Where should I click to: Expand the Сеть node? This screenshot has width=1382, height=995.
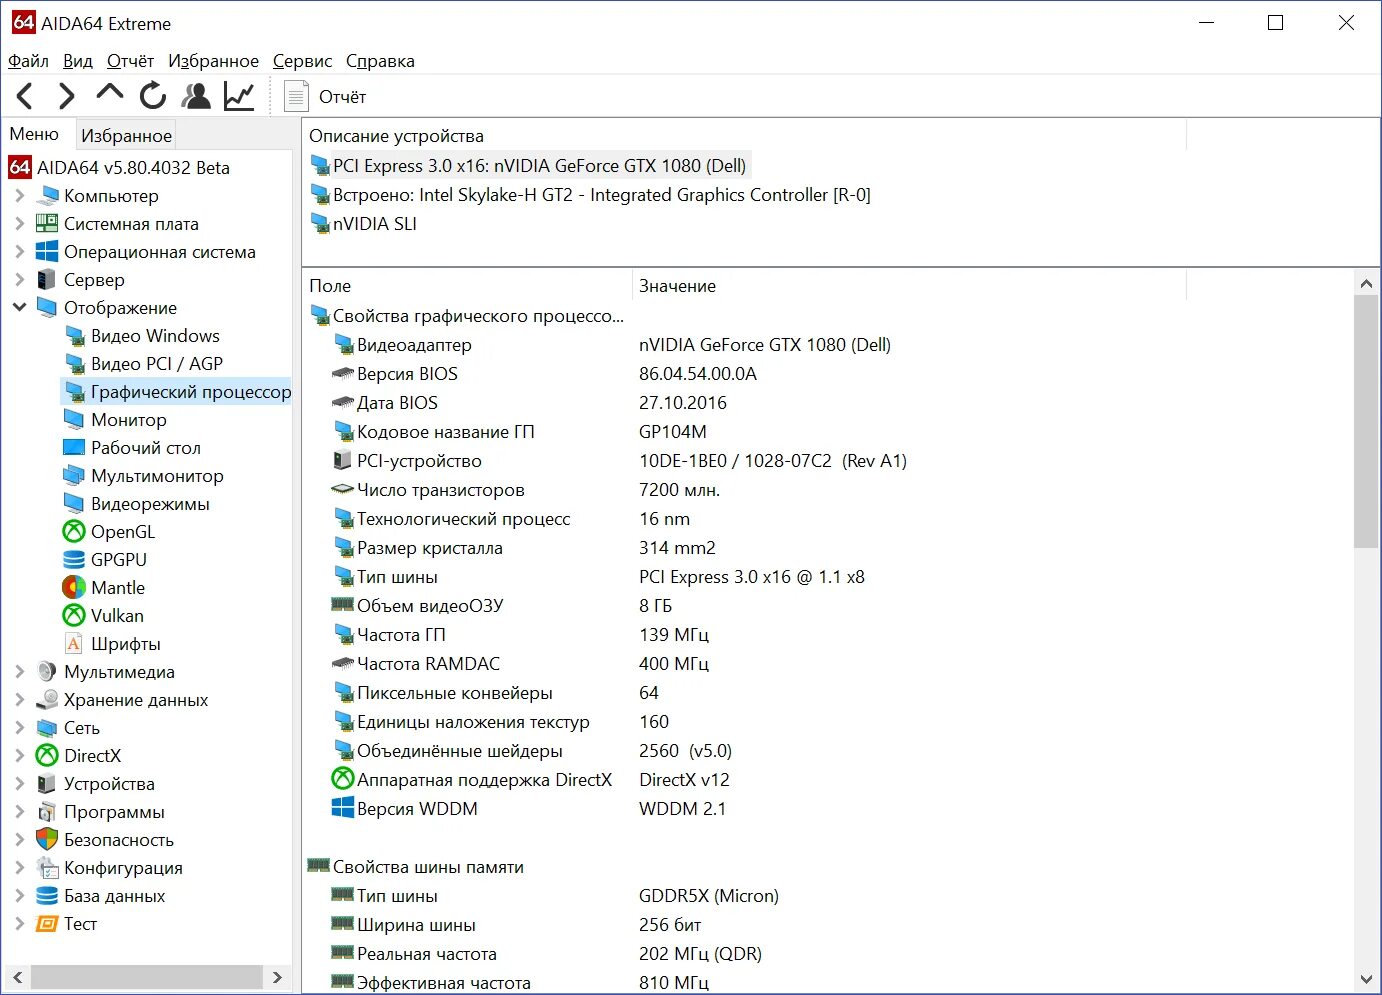(19, 728)
